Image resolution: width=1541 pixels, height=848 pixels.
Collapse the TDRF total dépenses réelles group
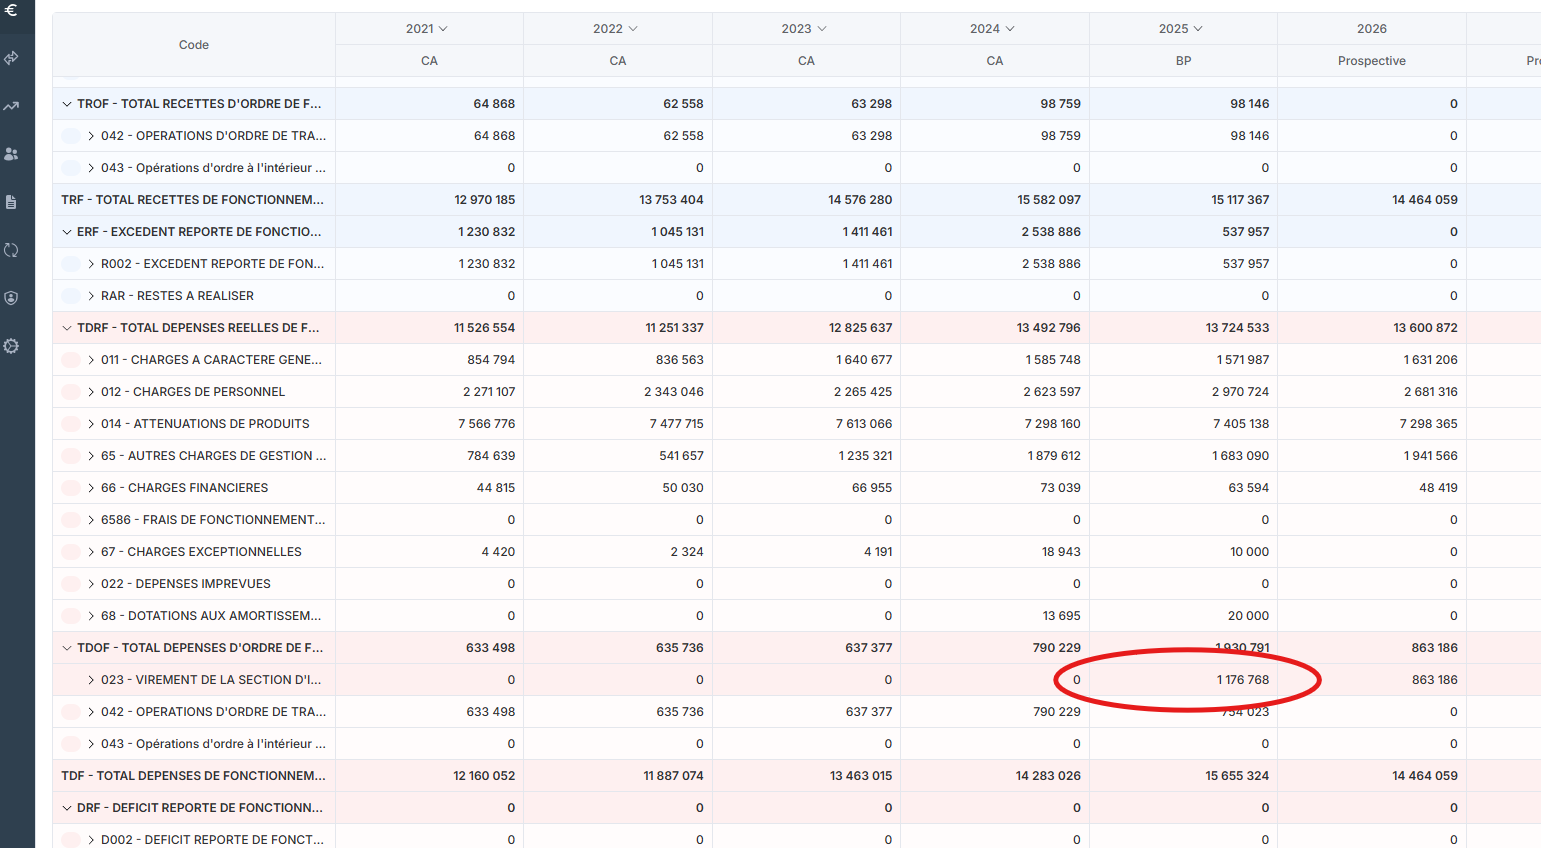67,328
